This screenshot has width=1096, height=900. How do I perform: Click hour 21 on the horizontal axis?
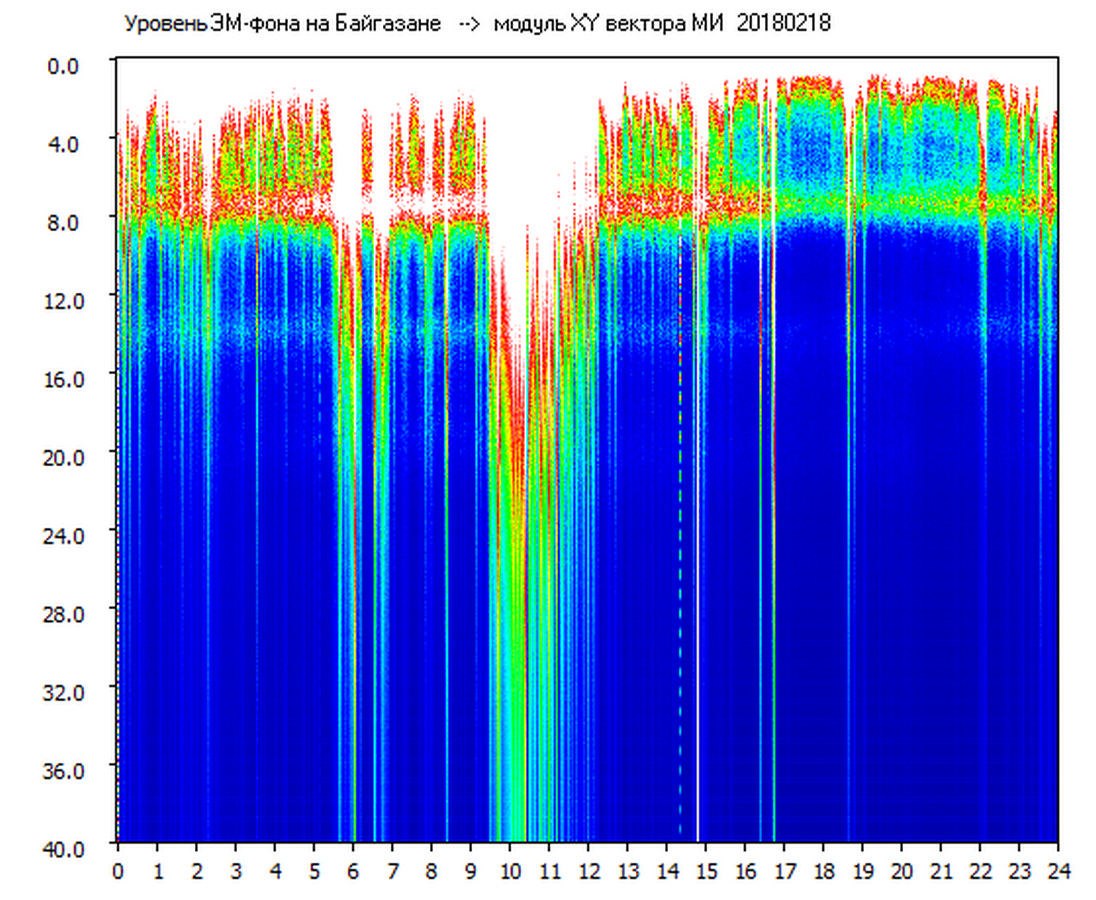[941, 870]
